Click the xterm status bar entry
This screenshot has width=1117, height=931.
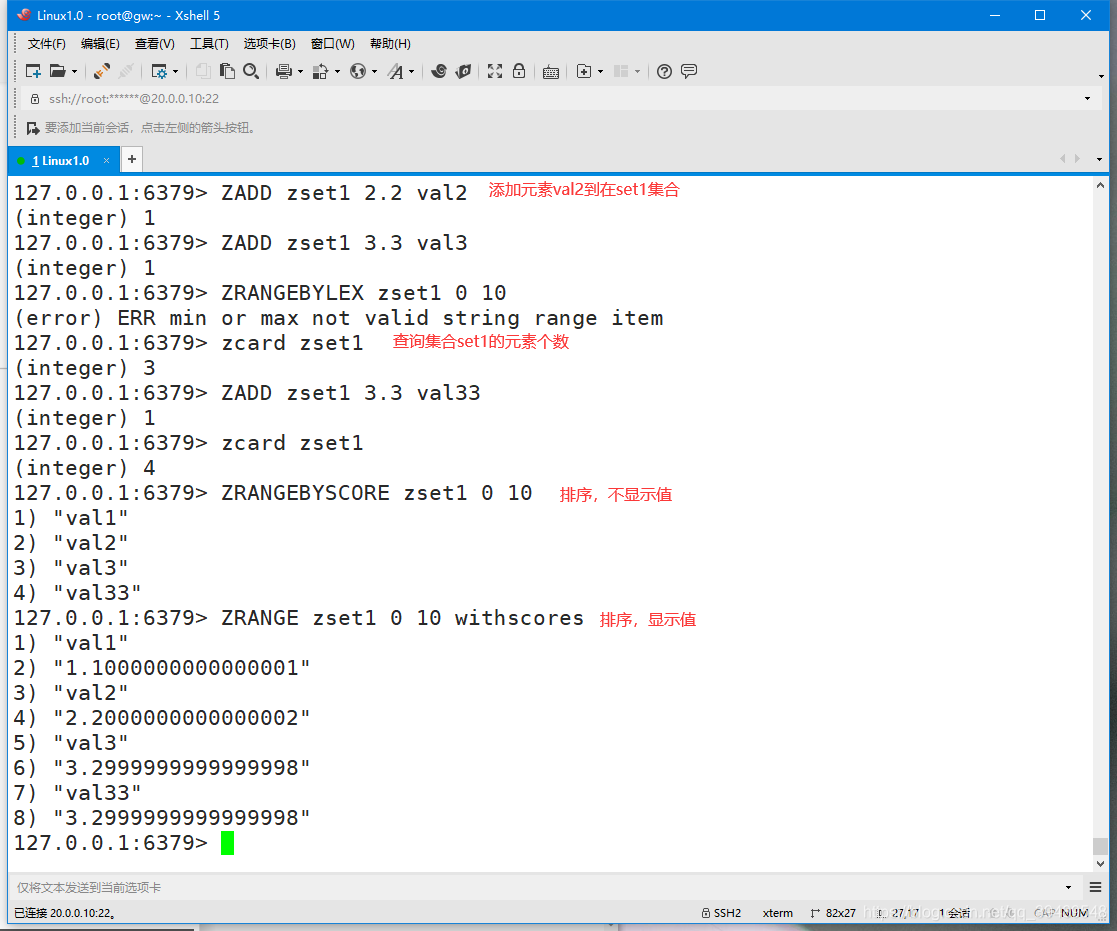coord(778,913)
